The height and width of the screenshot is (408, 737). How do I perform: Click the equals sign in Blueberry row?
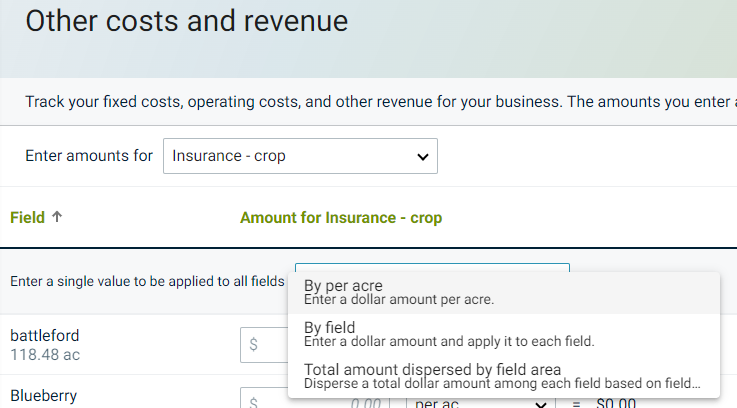pos(575,403)
